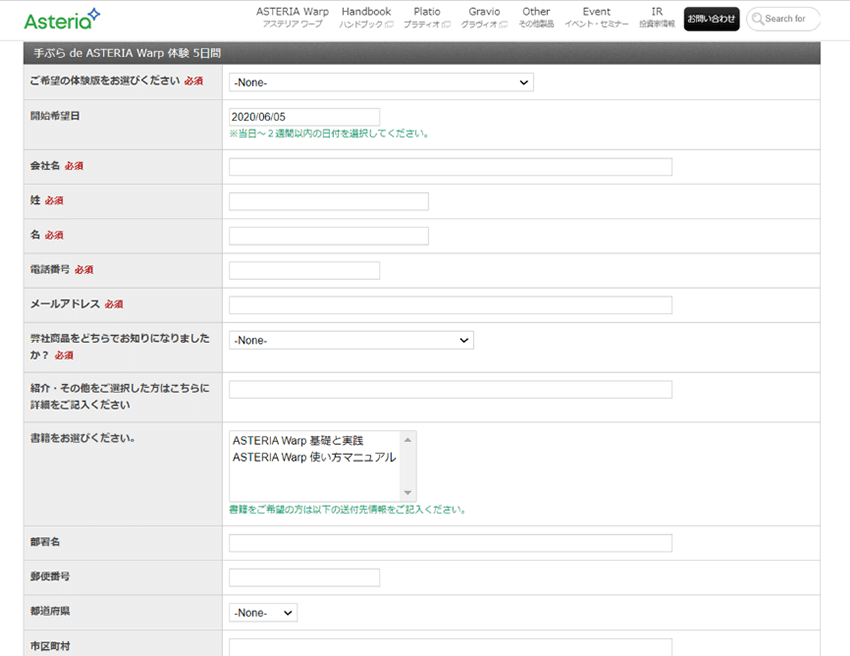Viewport: 850px width, 656px height.
Task: Click the 姓 last name field
Action: coord(329,201)
